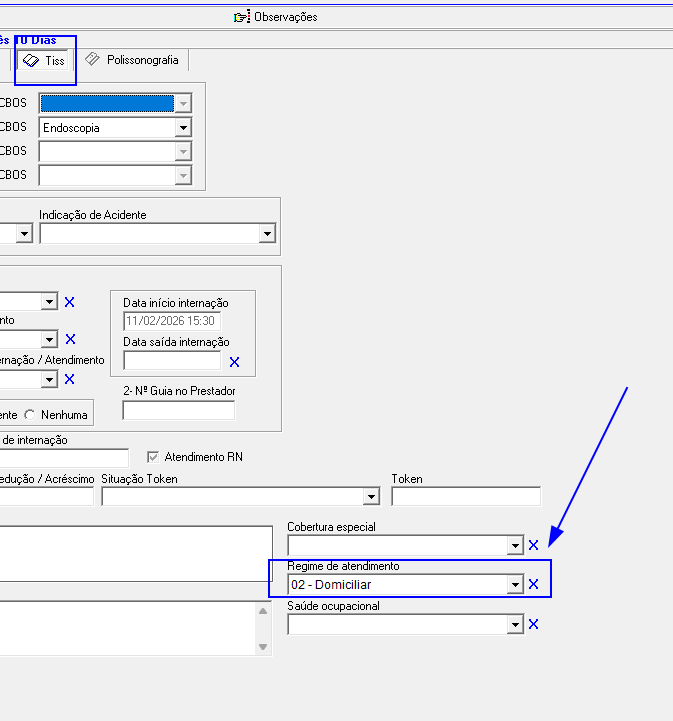Clear Saúde ocupacional using its blue X
Viewport: 673px width, 721px height.
click(533, 624)
